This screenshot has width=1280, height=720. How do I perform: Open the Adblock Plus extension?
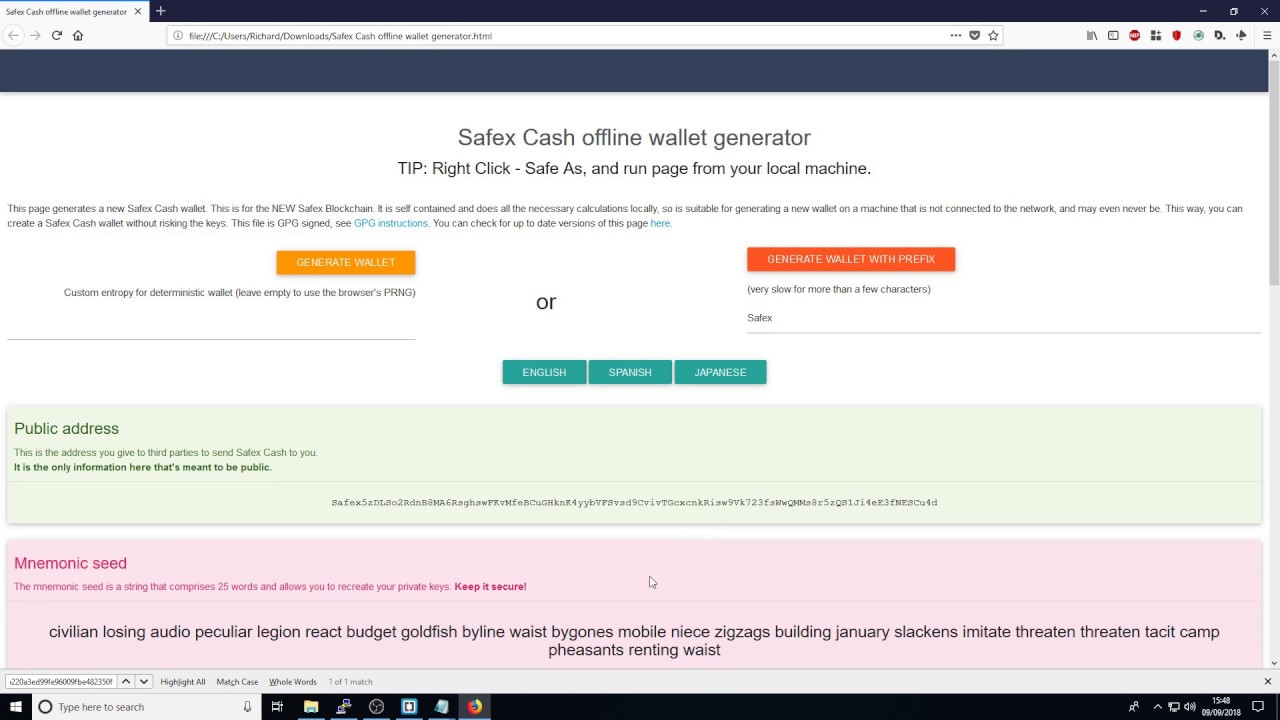point(1134,35)
